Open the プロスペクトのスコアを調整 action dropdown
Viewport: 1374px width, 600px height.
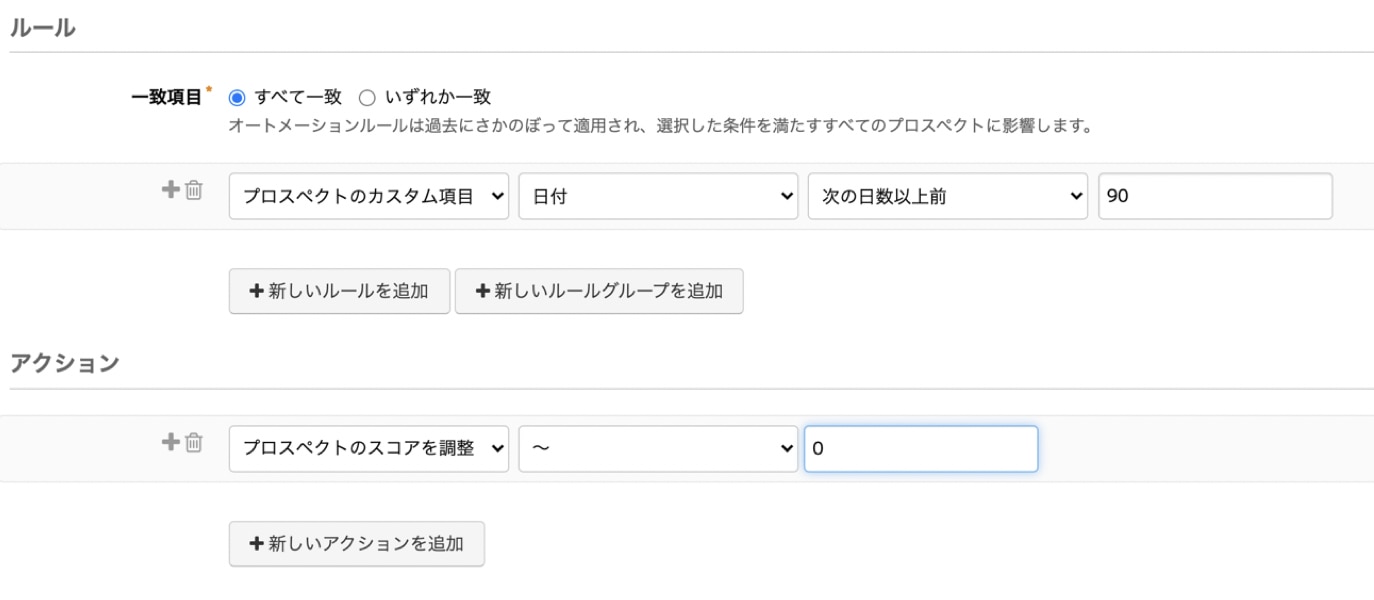click(369, 449)
